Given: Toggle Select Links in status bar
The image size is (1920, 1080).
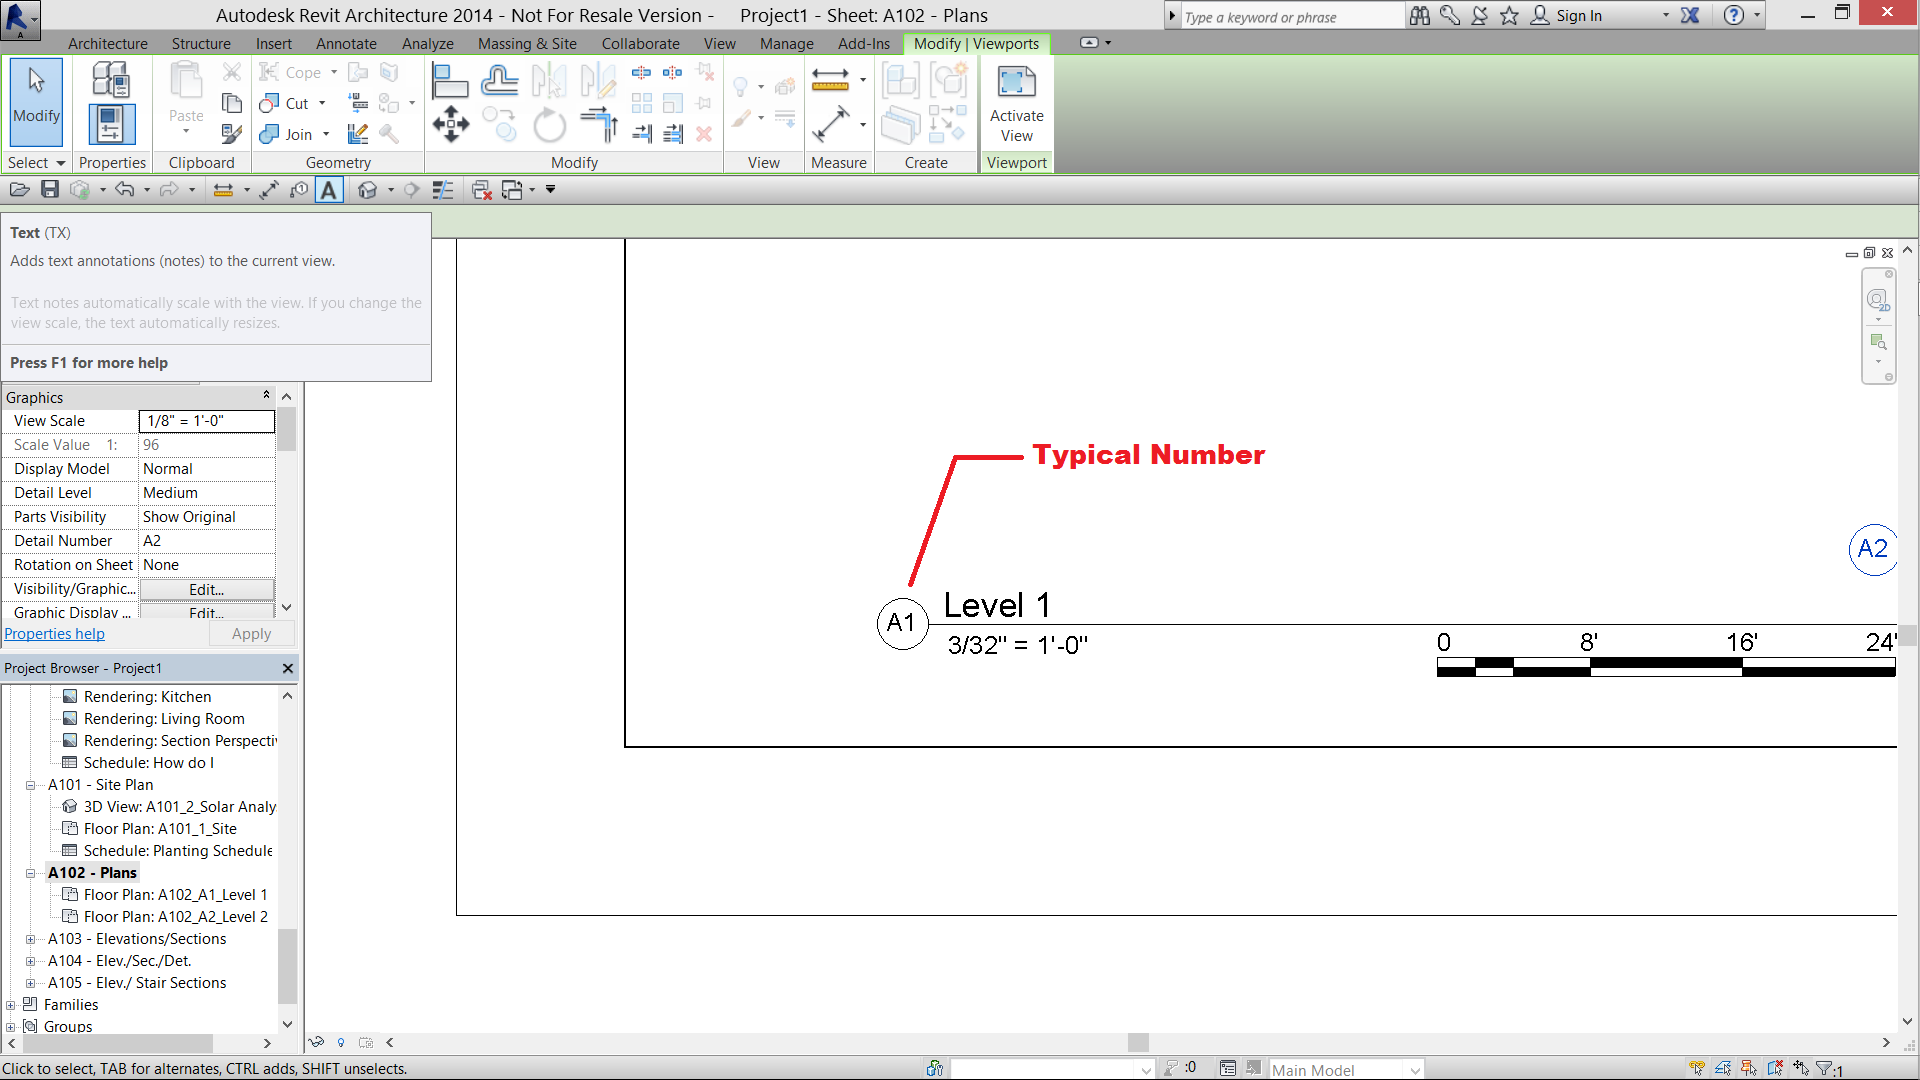Looking at the screenshot, I should click(1697, 1069).
